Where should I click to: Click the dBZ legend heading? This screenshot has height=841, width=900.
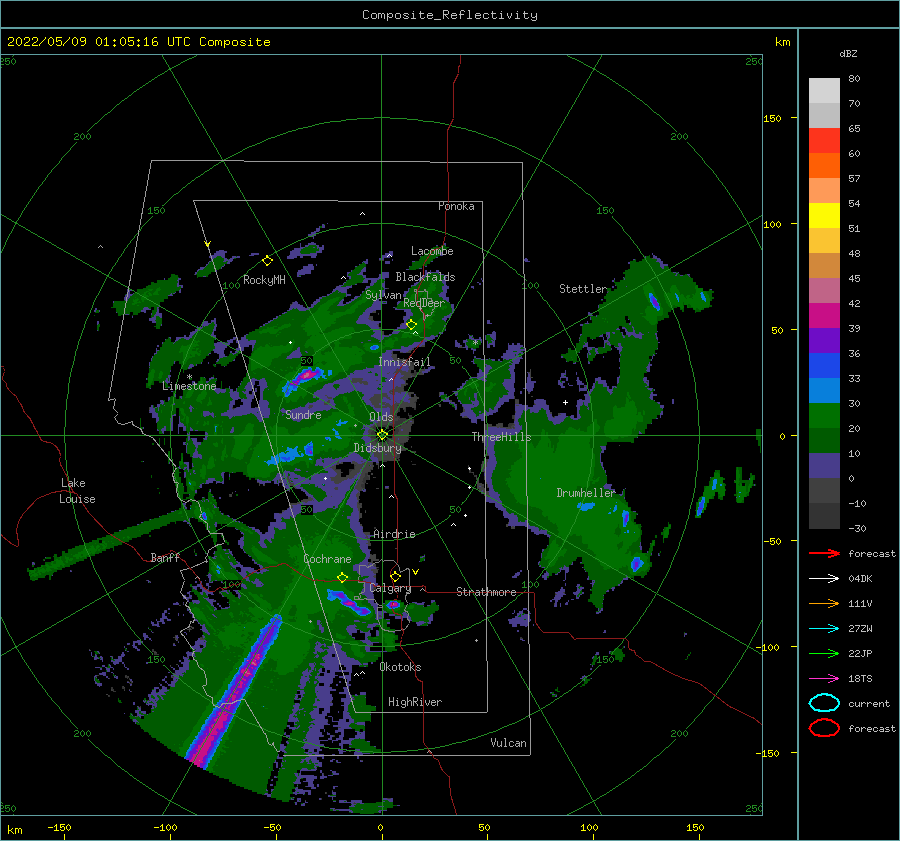(848, 53)
